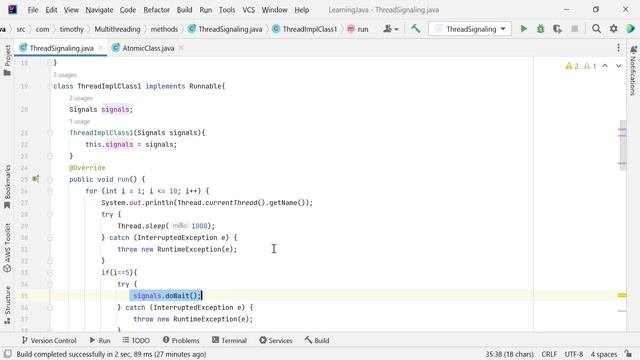Toggle read-only lock icon in status bar

click(x=628, y=354)
